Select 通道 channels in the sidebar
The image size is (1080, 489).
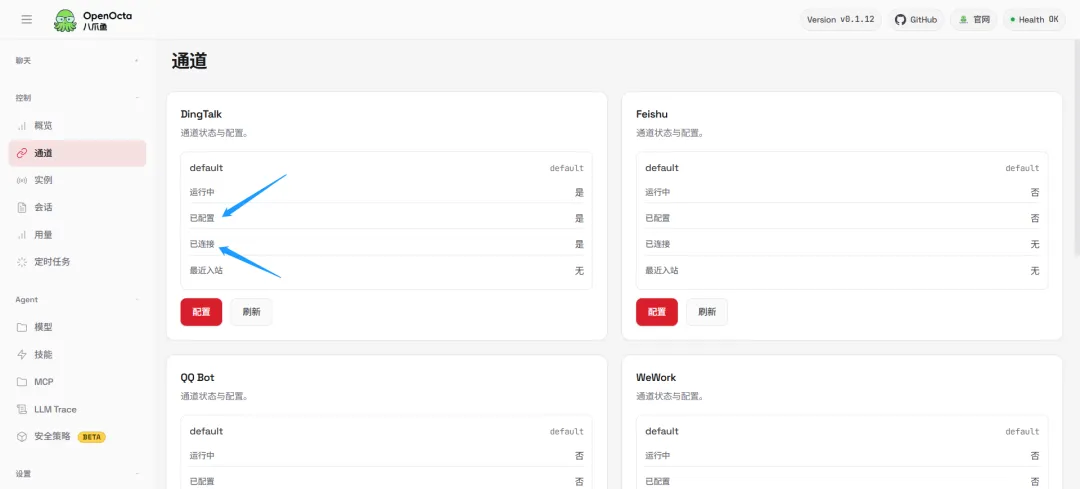(77, 153)
